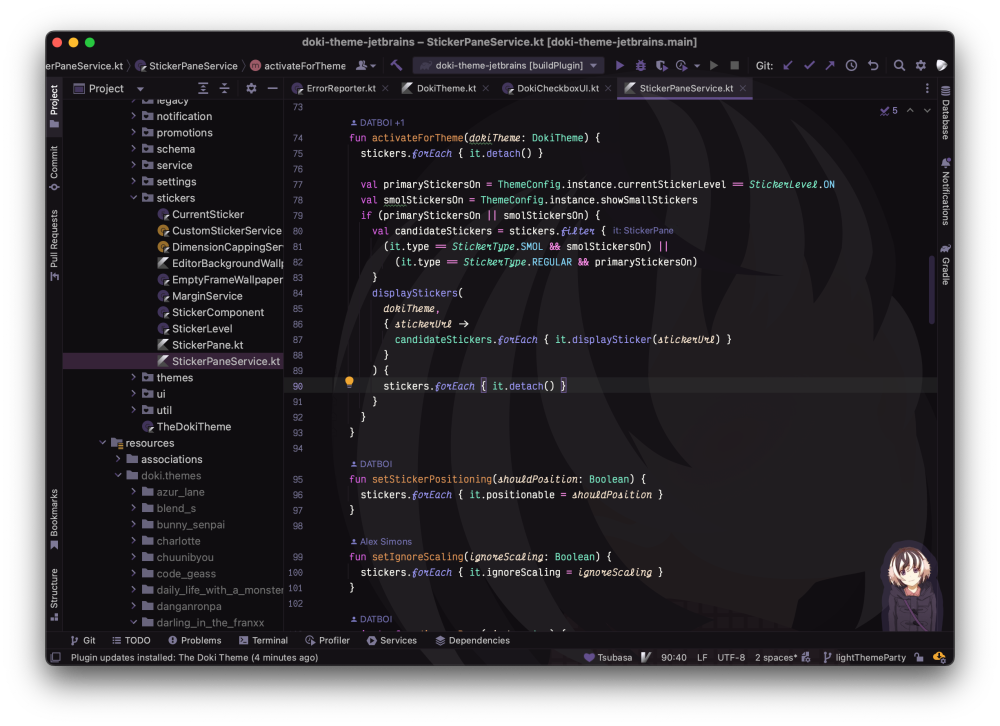Jump to previous highlighted problem arrow
Image resolution: width=1000 pixels, height=726 pixels.
pyautogui.click(x=910, y=110)
